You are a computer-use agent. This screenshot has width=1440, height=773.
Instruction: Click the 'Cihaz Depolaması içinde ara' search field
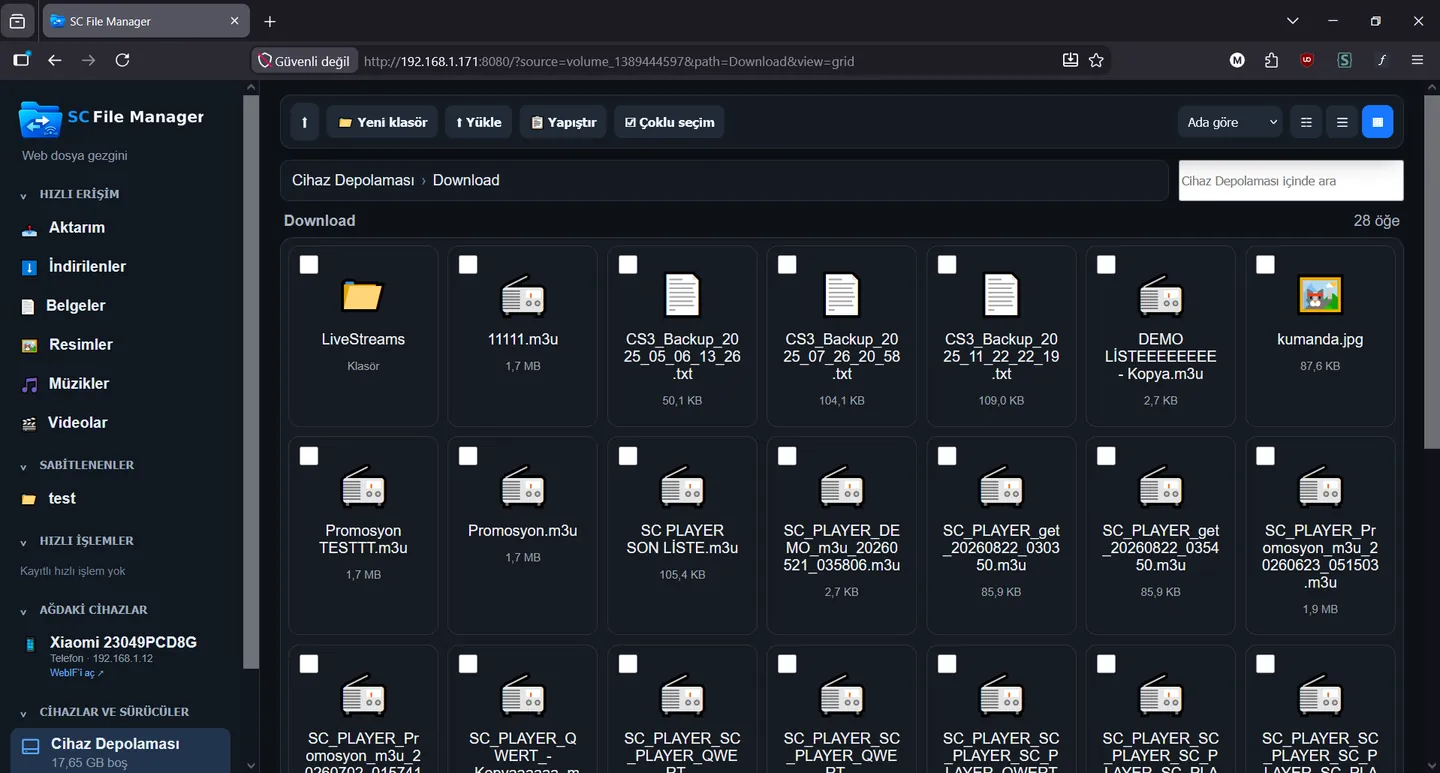pos(1291,181)
